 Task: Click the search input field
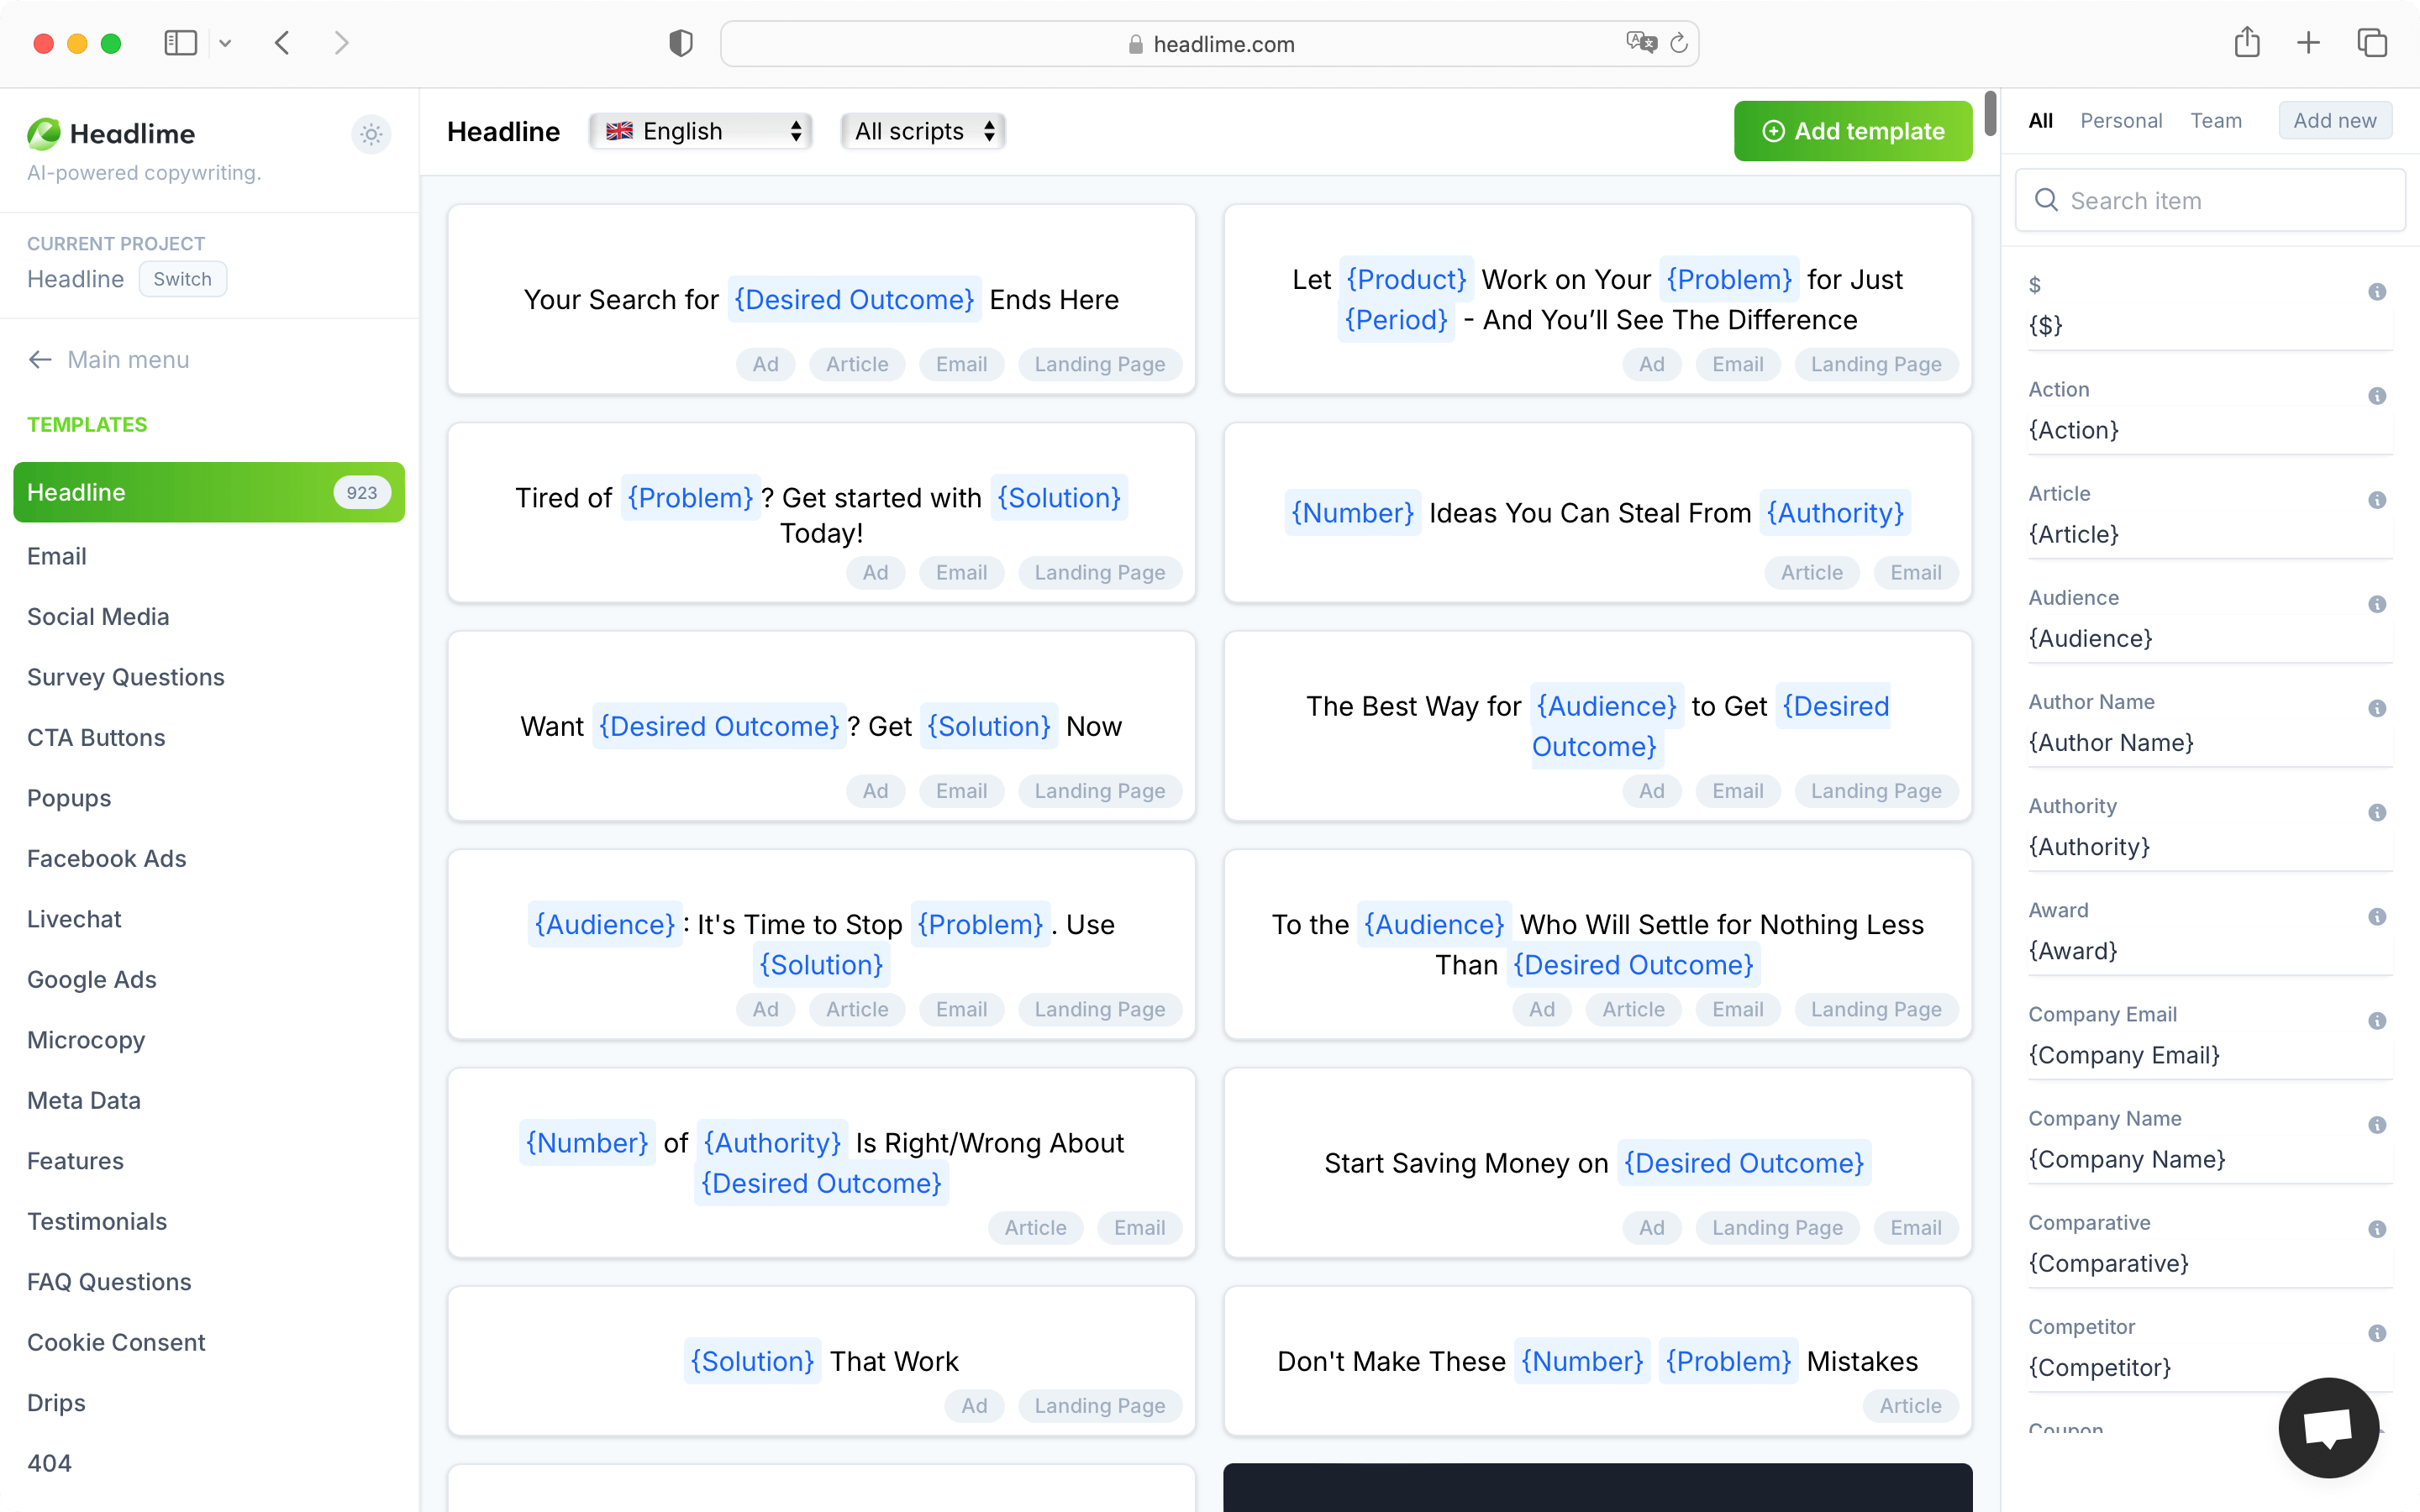tap(2211, 200)
